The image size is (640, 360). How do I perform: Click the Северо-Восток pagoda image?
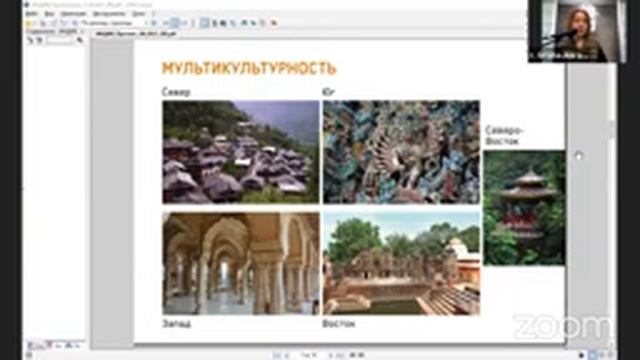(x=524, y=208)
